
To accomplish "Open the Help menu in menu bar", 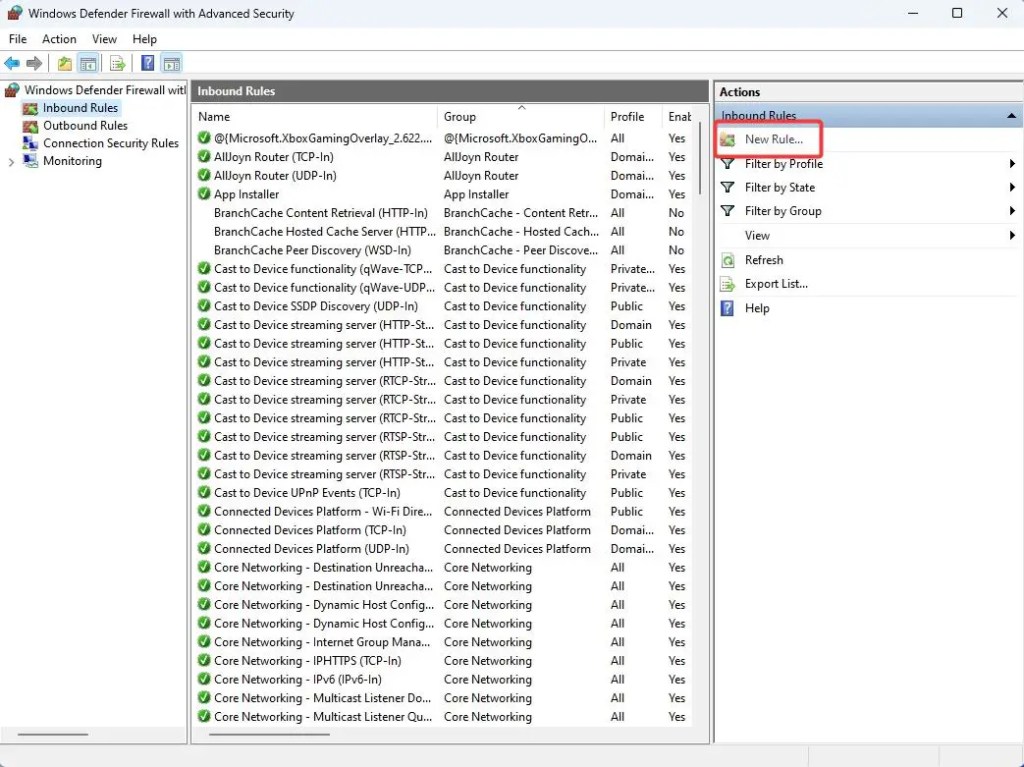I will [x=144, y=39].
